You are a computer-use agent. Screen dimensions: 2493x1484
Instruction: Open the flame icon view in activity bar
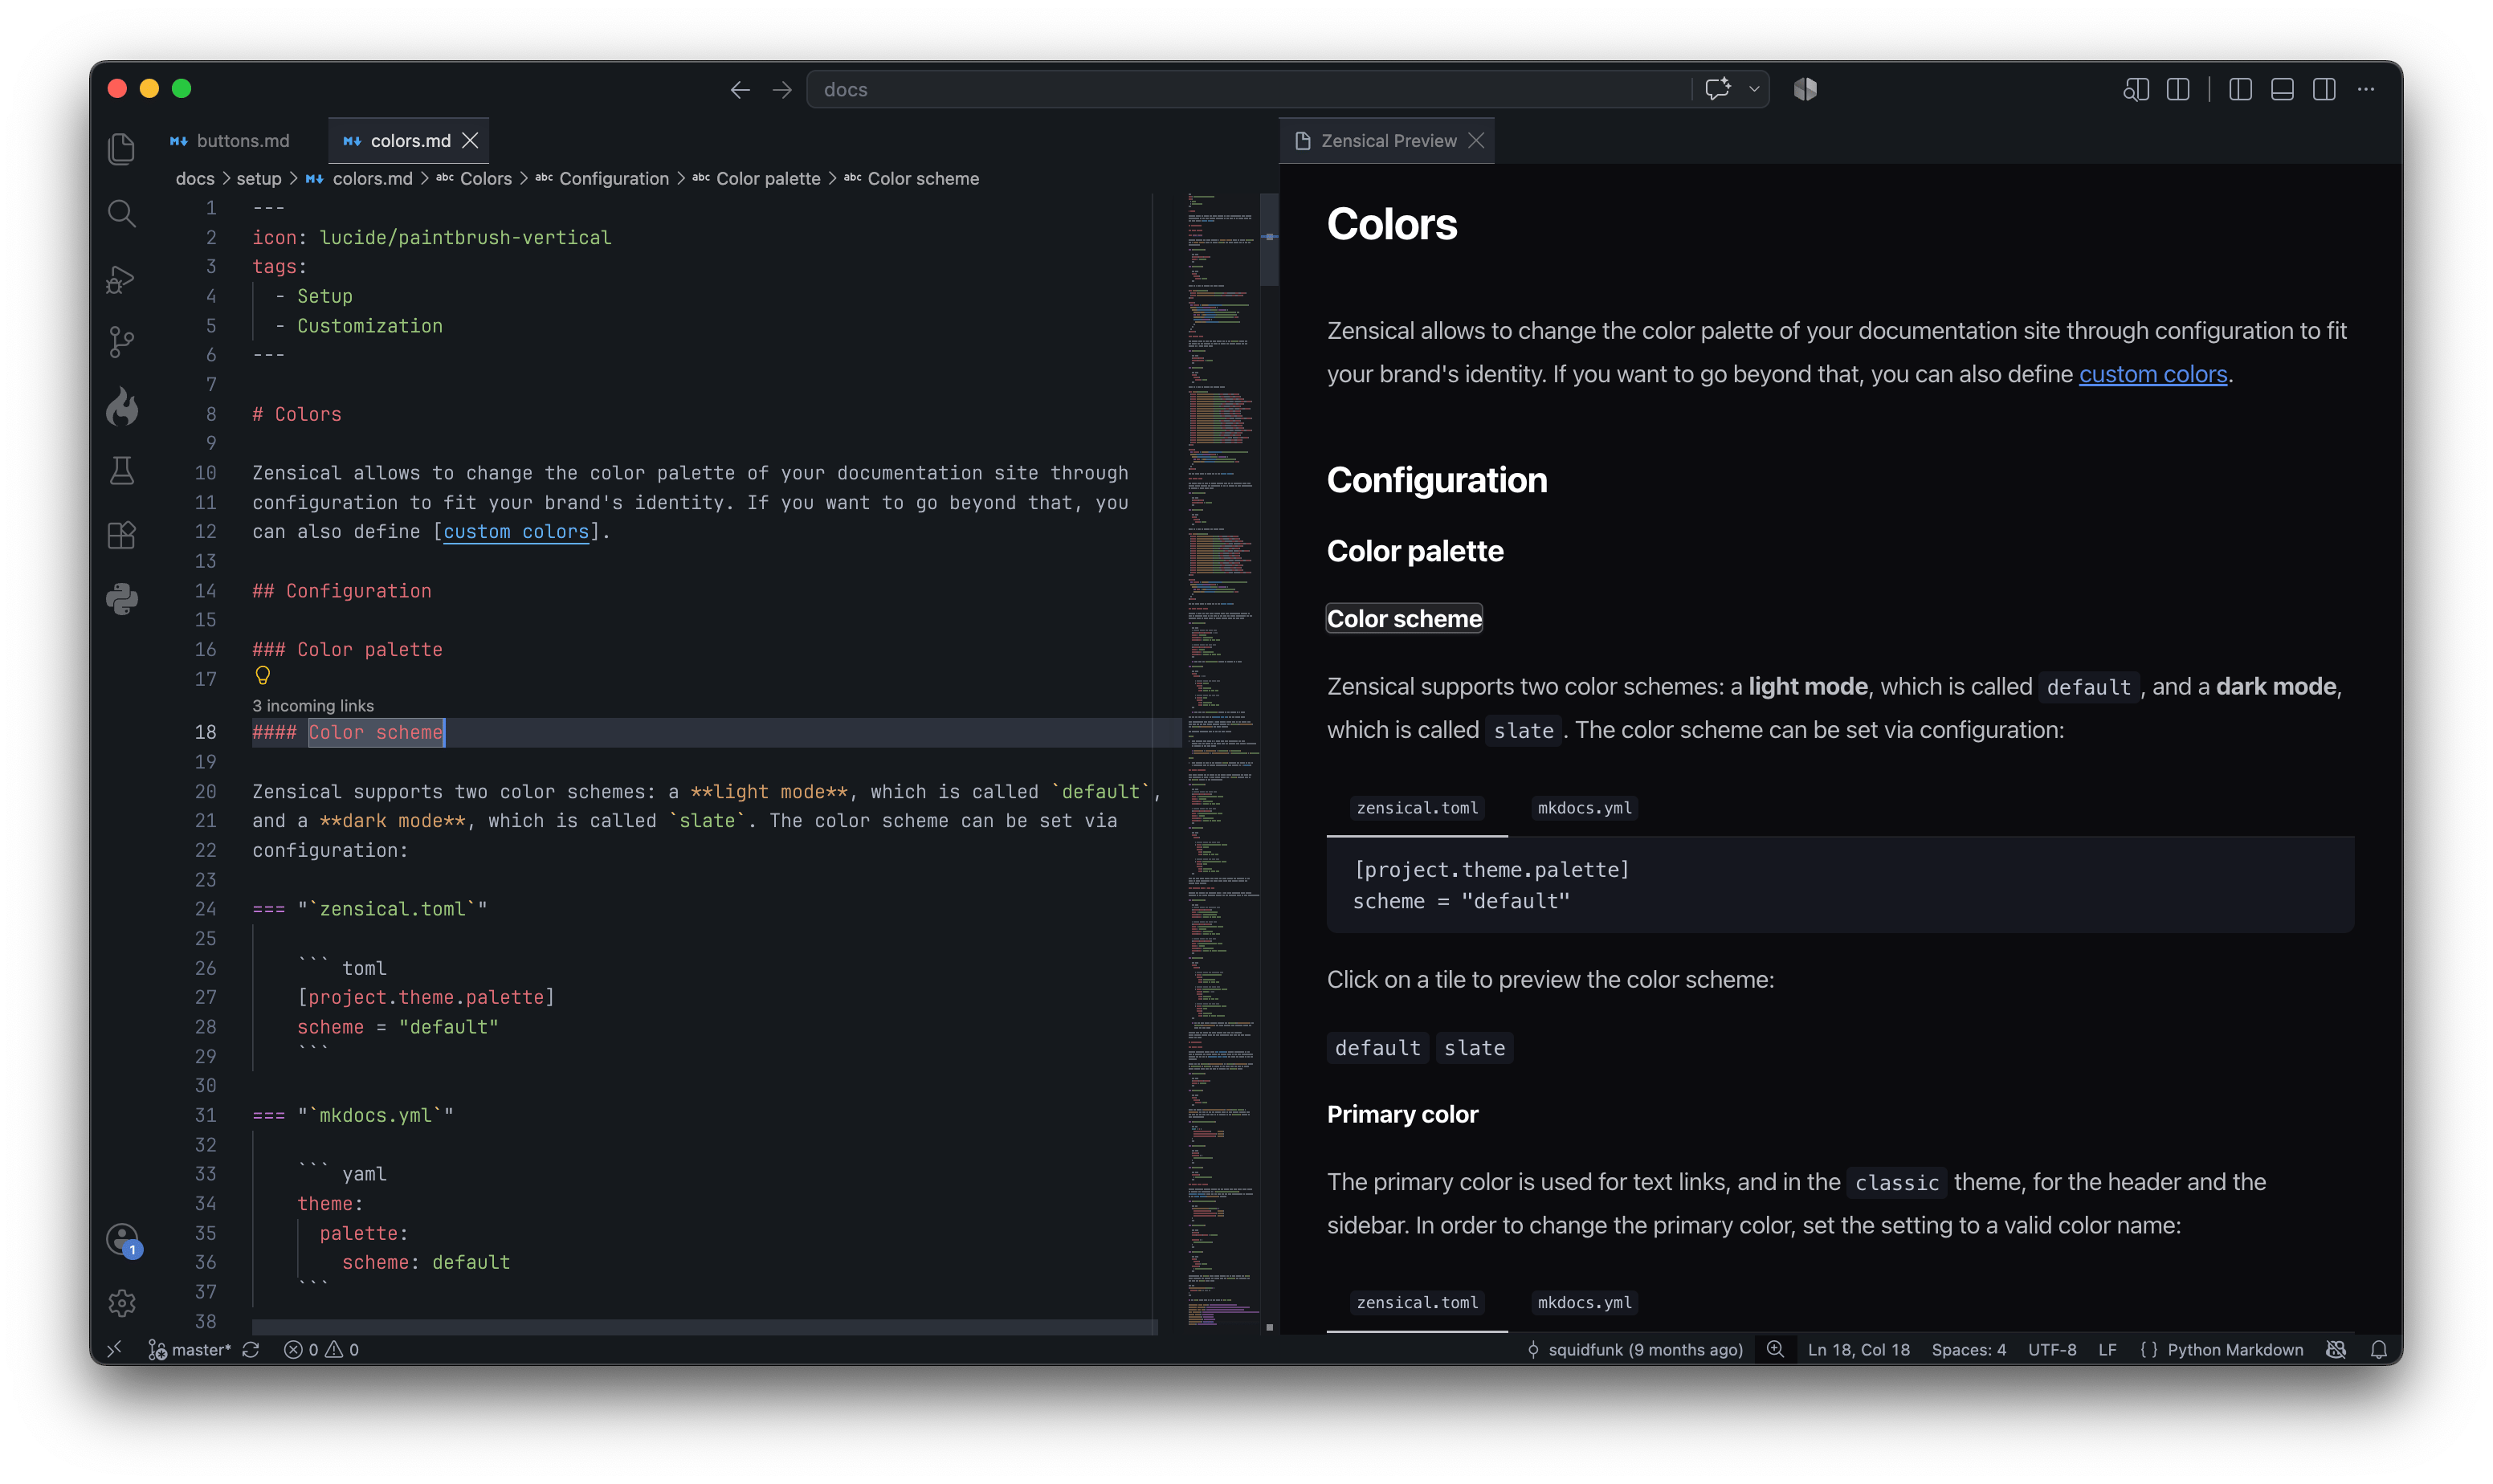click(122, 406)
